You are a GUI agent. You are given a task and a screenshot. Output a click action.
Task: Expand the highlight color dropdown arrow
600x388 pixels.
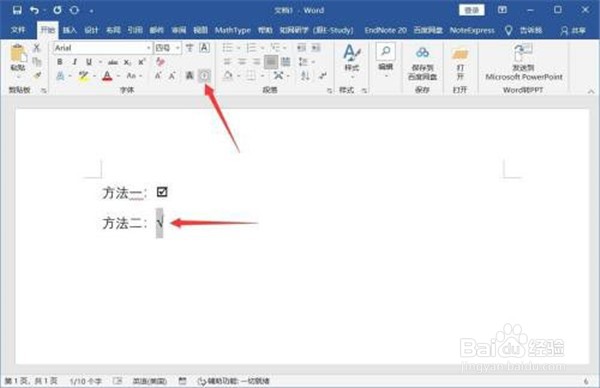click(x=94, y=76)
